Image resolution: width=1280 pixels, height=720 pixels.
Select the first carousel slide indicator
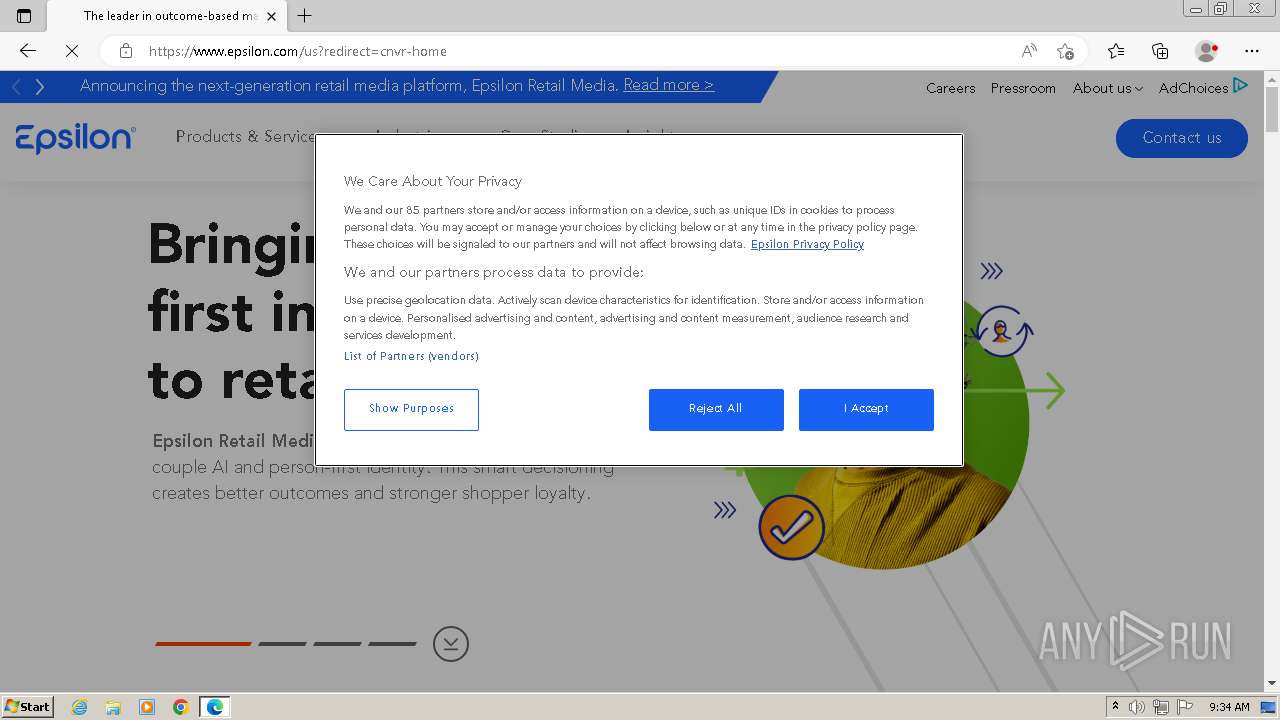coord(203,644)
